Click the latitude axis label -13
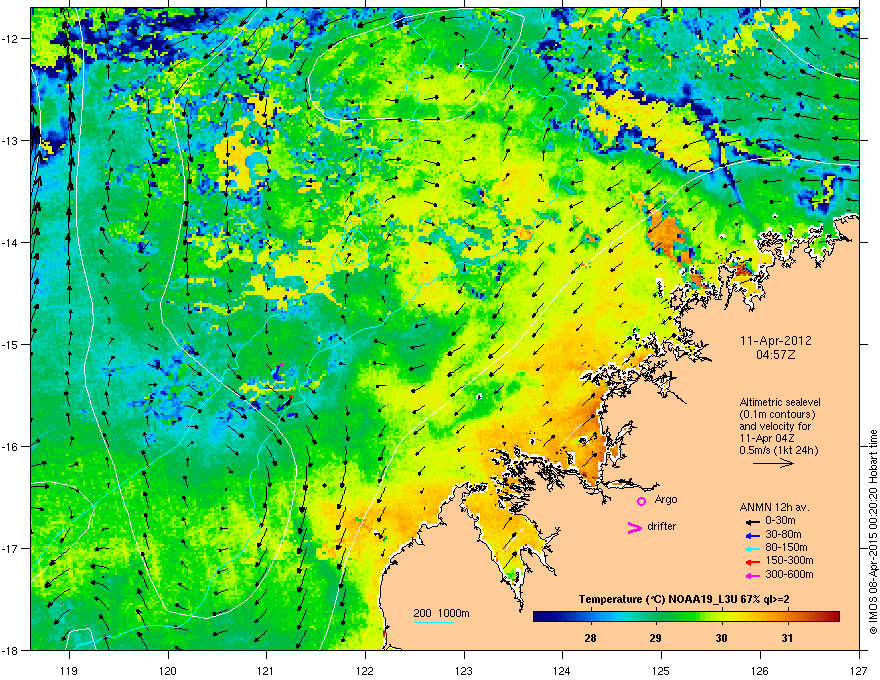 [x=10, y=140]
